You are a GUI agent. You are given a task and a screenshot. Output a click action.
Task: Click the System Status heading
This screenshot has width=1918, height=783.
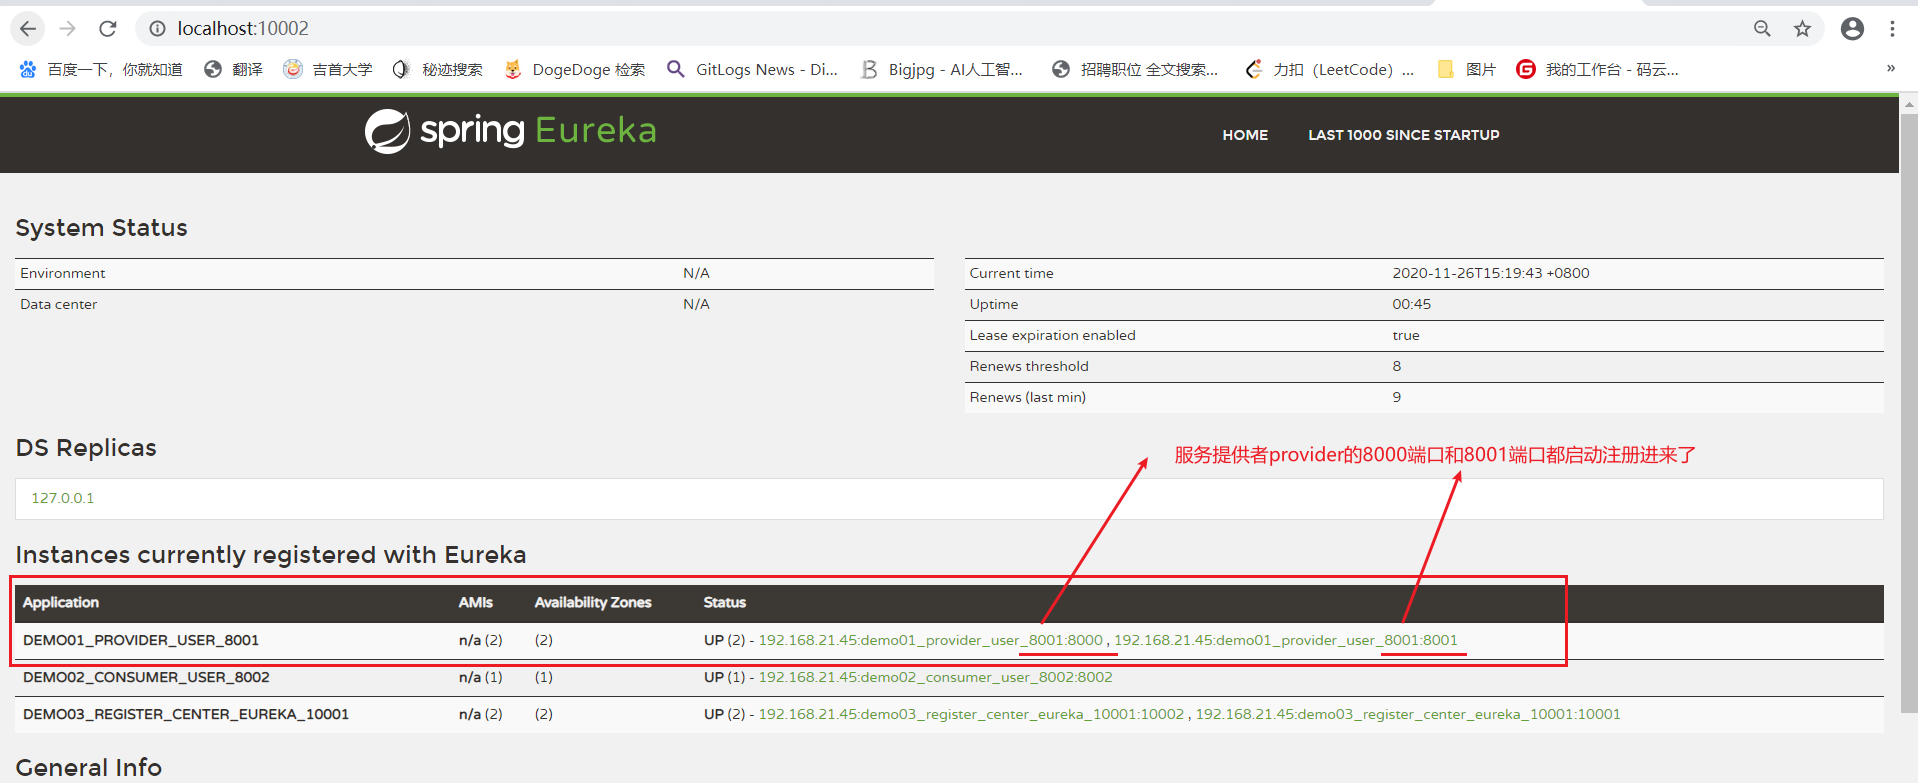pos(101,228)
